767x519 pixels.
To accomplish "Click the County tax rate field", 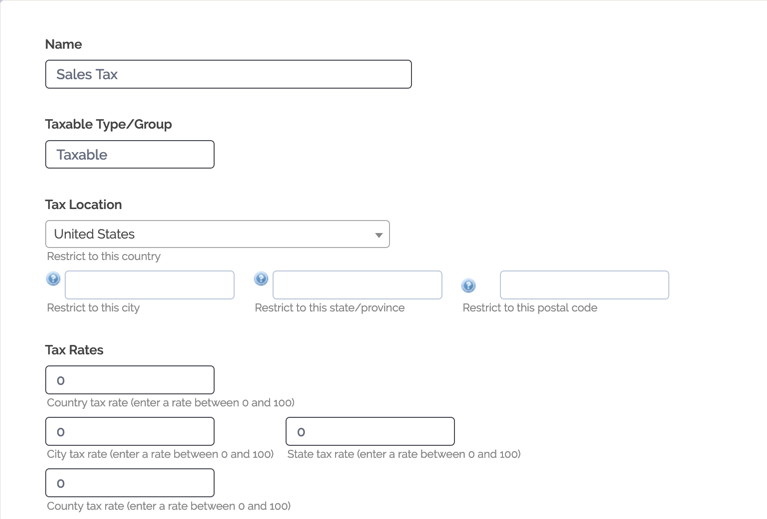I will pyautogui.click(x=130, y=483).
